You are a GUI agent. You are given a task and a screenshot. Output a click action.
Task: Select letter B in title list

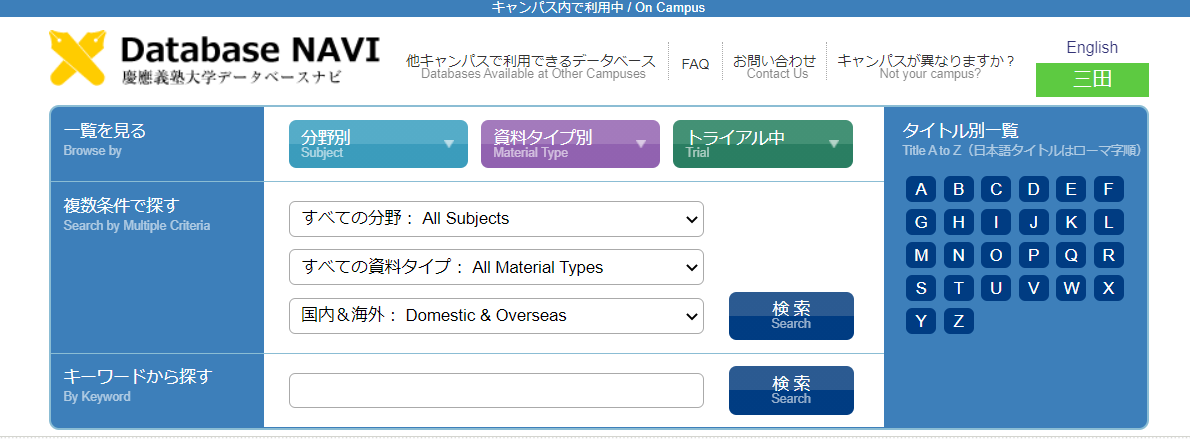click(959, 190)
